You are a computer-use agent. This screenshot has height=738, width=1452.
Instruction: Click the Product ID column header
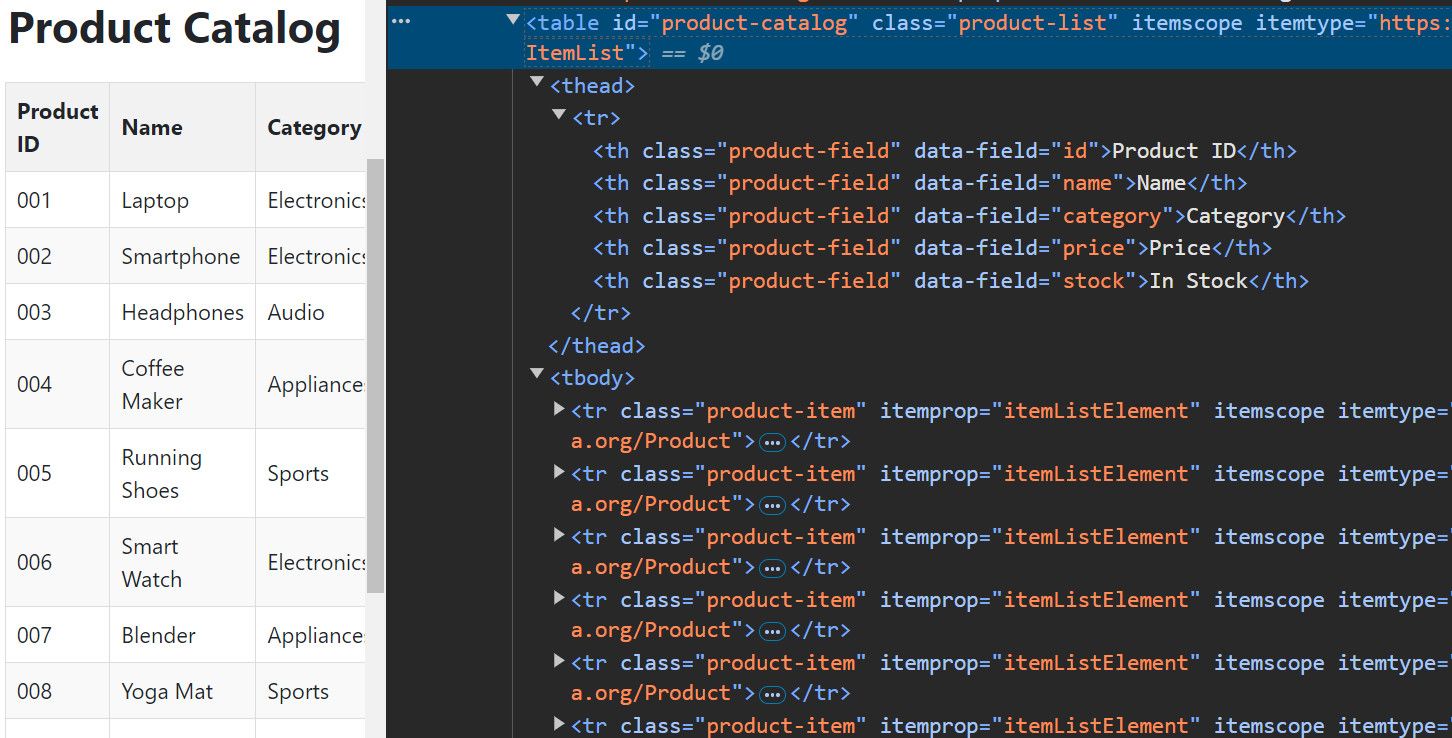tap(58, 127)
